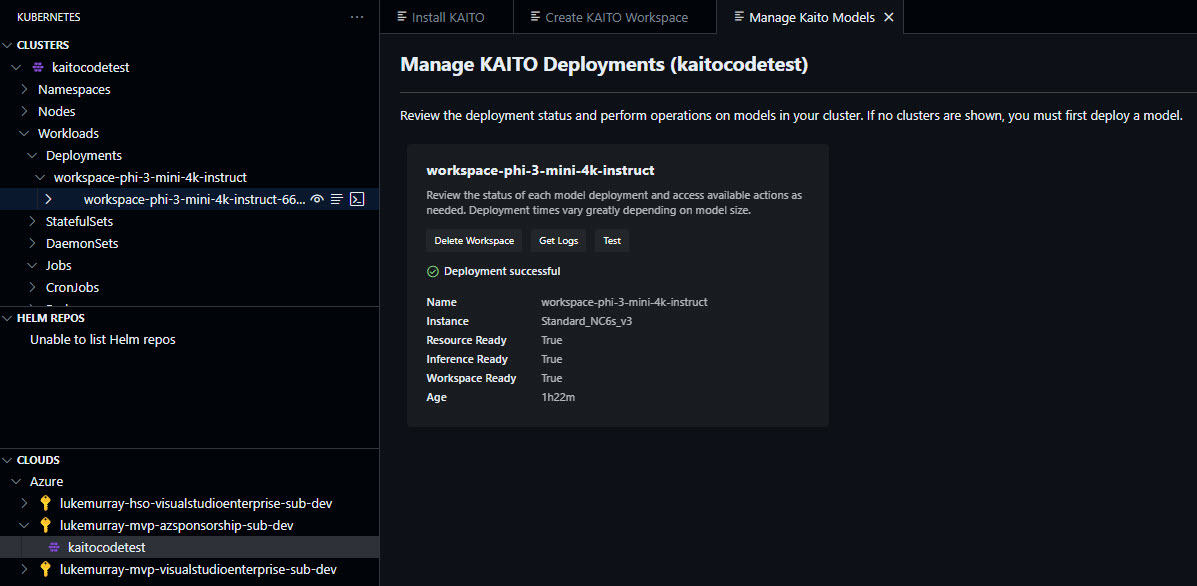This screenshot has height=586, width=1197.
Task: Expand the Nodes tree item
Action: pos(24,111)
